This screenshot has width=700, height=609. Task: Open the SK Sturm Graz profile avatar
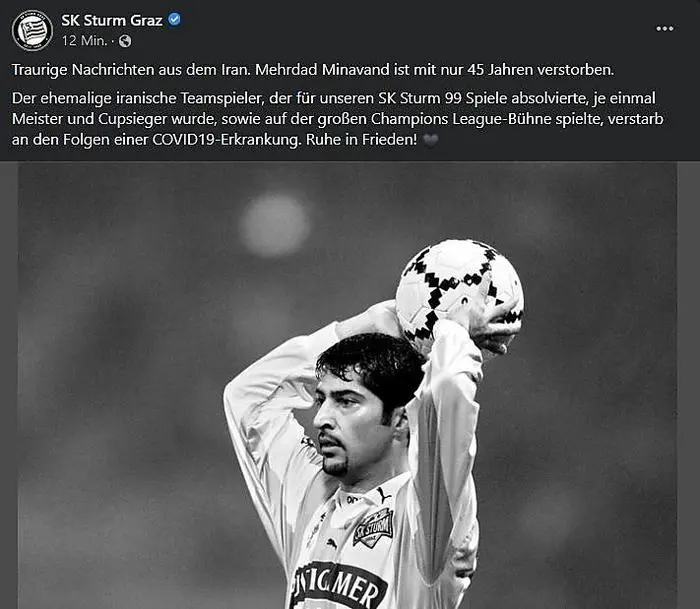[32, 30]
